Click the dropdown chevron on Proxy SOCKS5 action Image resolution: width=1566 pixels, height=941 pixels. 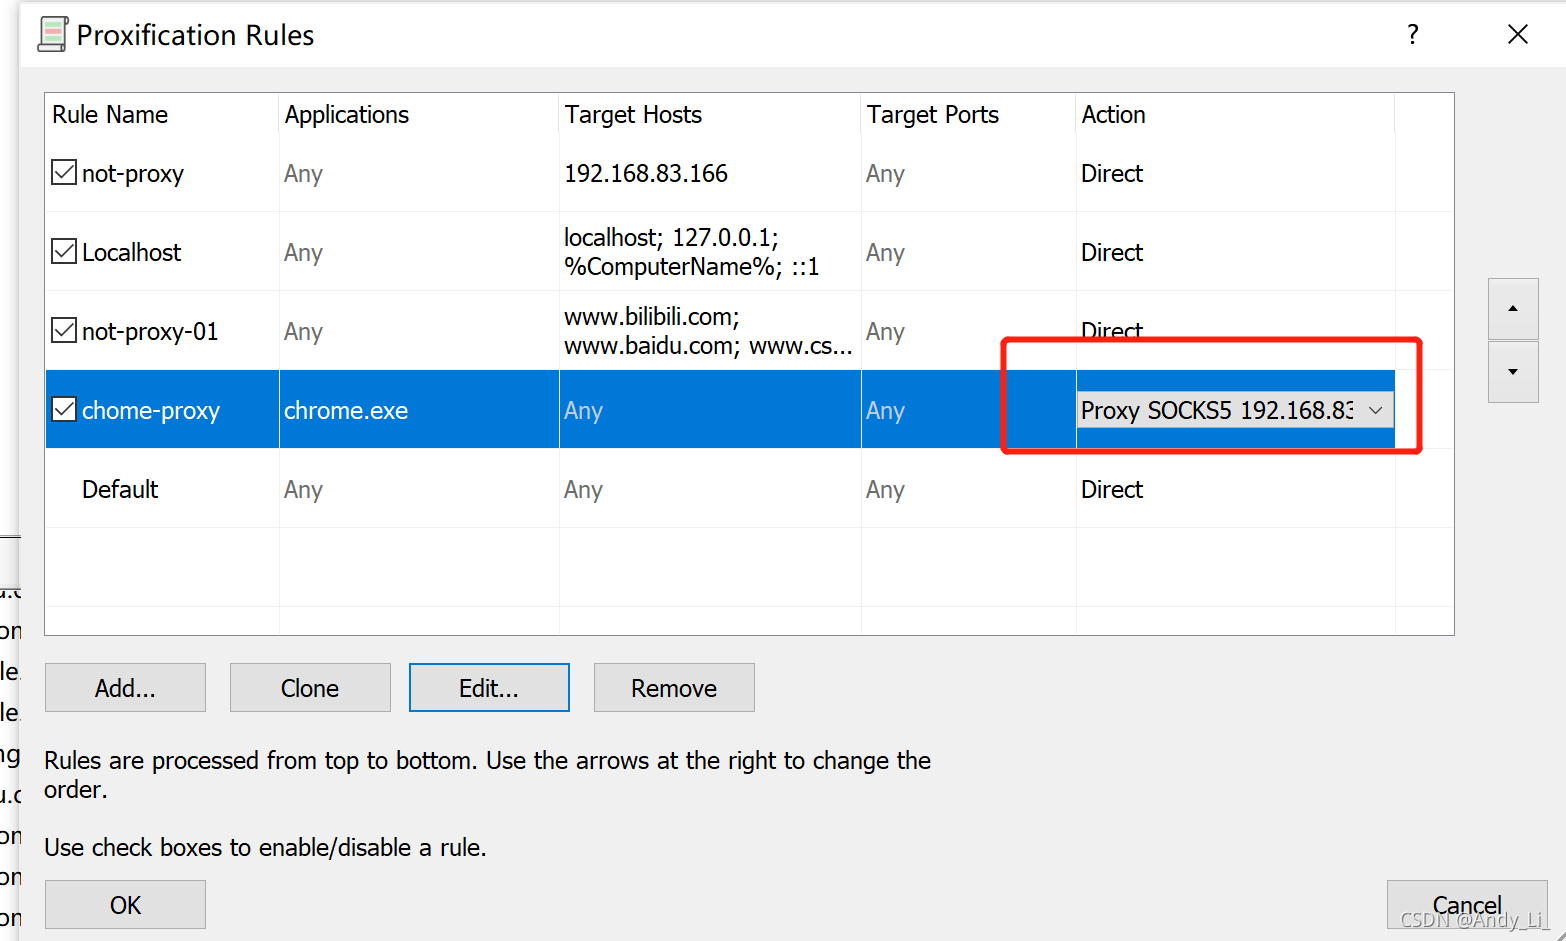pyautogui.click(x=1377, y=410)
